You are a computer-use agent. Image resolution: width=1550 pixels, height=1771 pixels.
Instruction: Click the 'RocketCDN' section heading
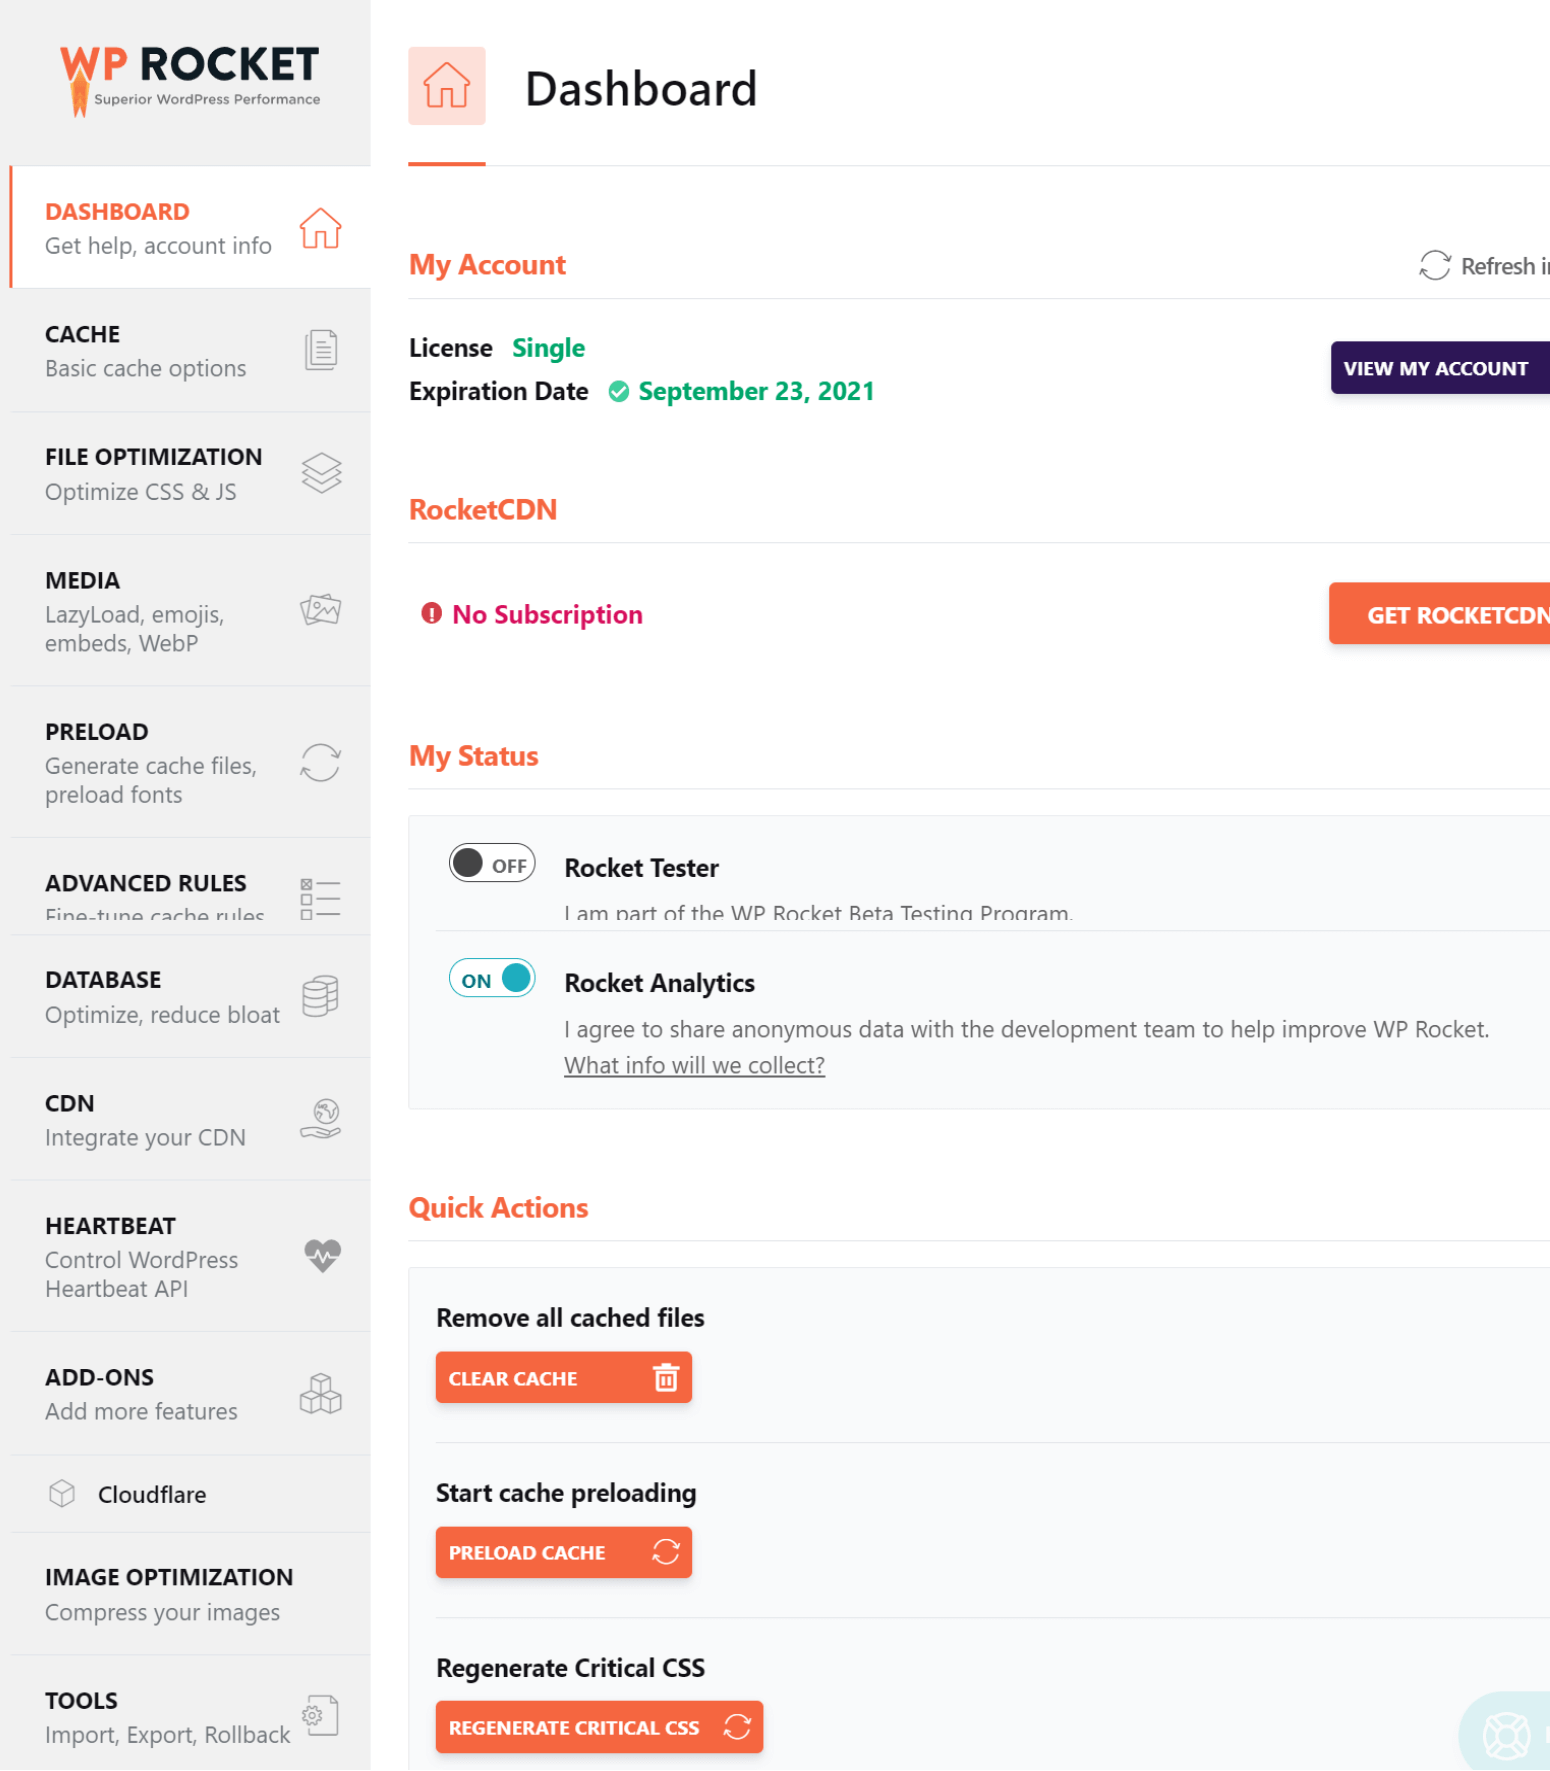tap(483, 510)
